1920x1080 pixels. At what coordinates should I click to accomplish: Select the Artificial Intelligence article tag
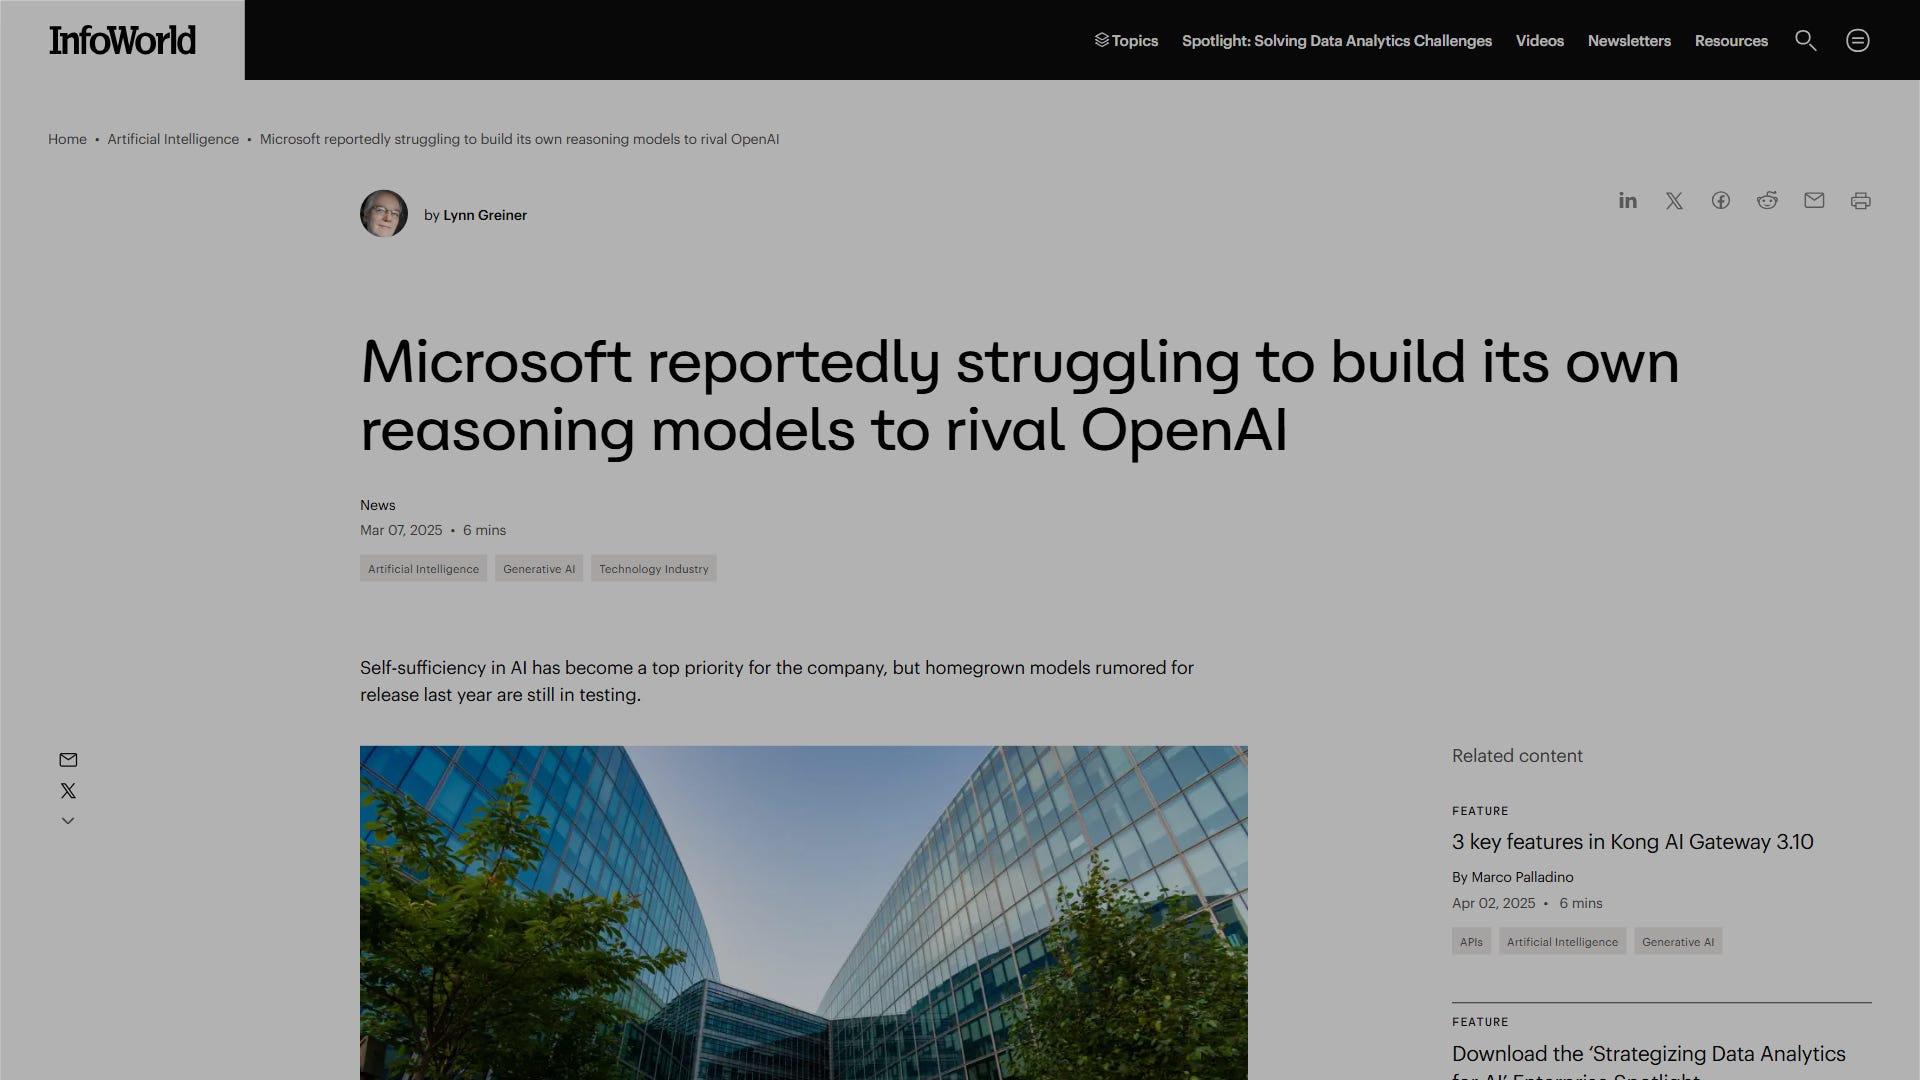[x=423, y=569]
